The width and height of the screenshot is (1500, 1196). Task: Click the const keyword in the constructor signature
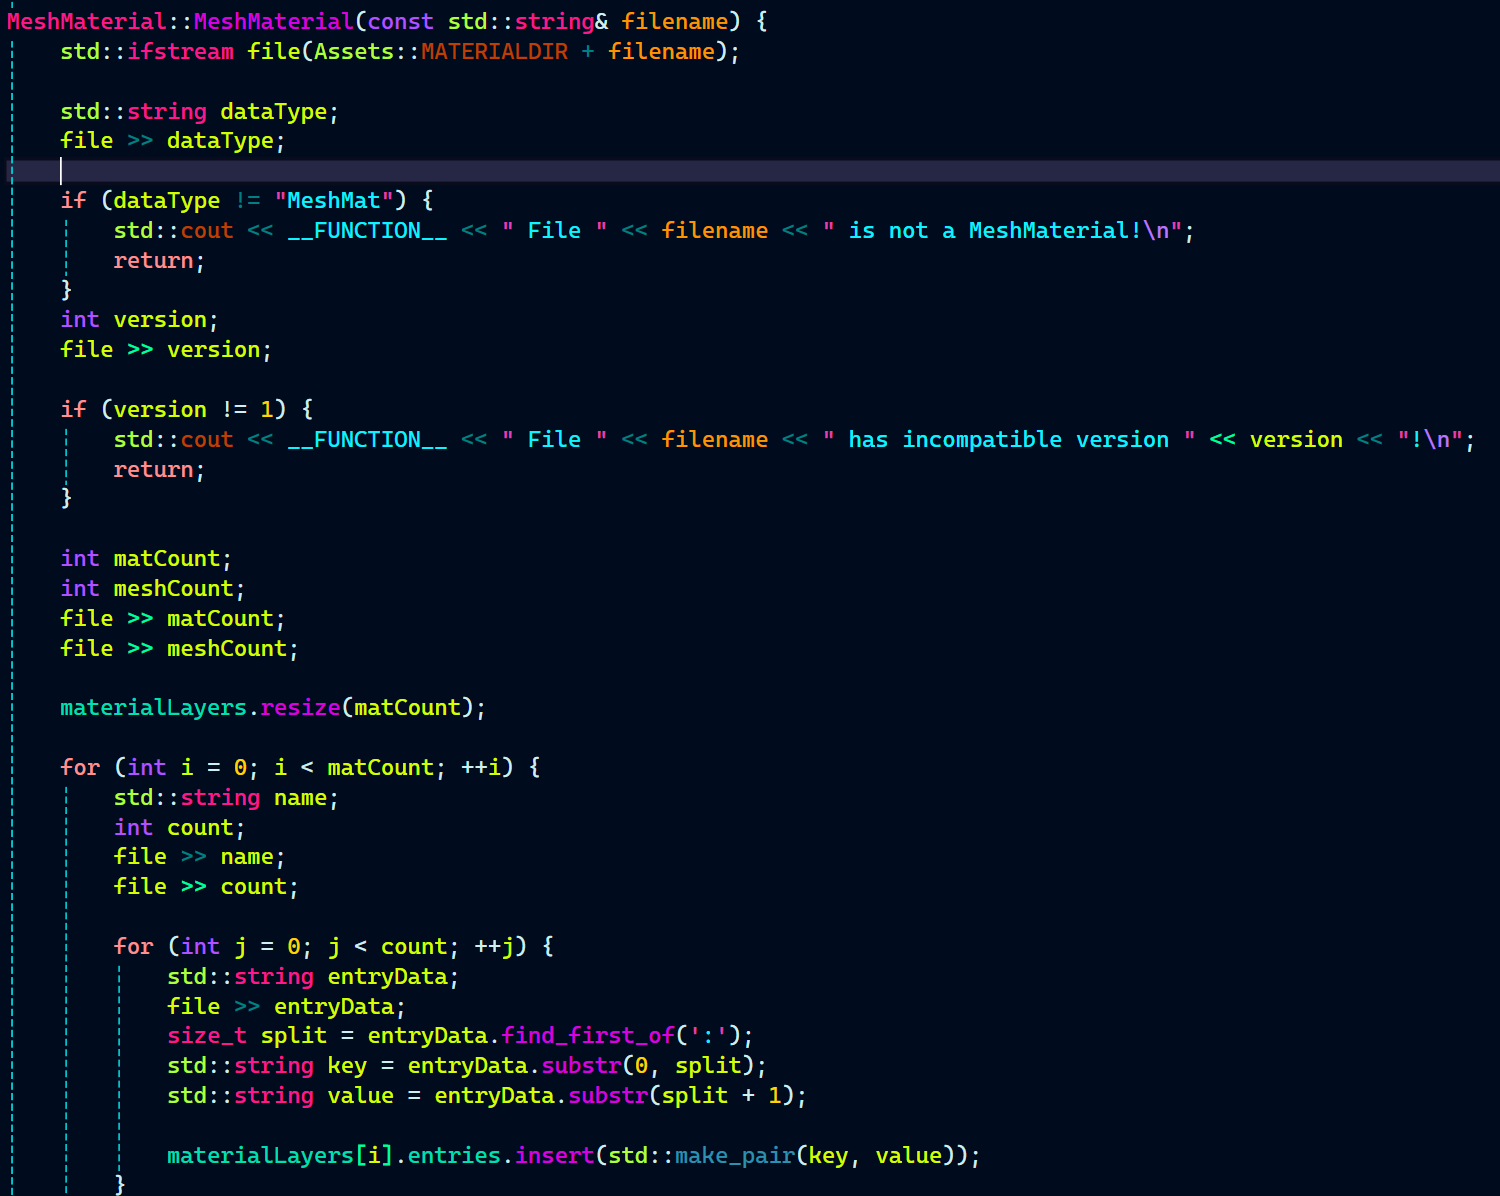point(400,22)
